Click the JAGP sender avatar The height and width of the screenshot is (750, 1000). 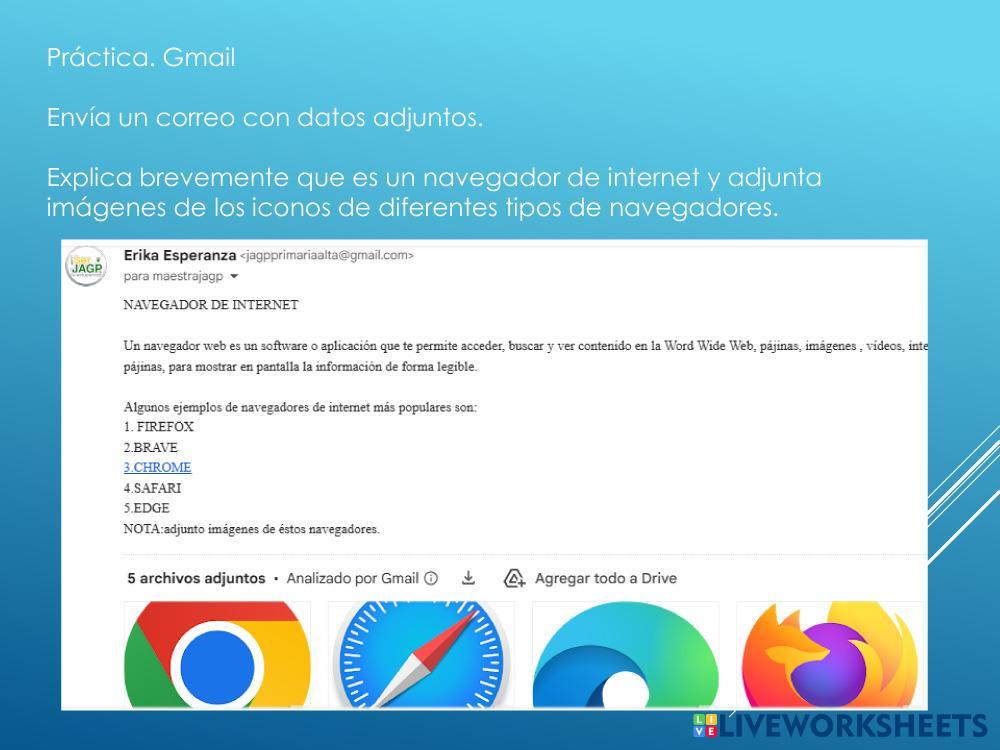click(x=85, y=266)
